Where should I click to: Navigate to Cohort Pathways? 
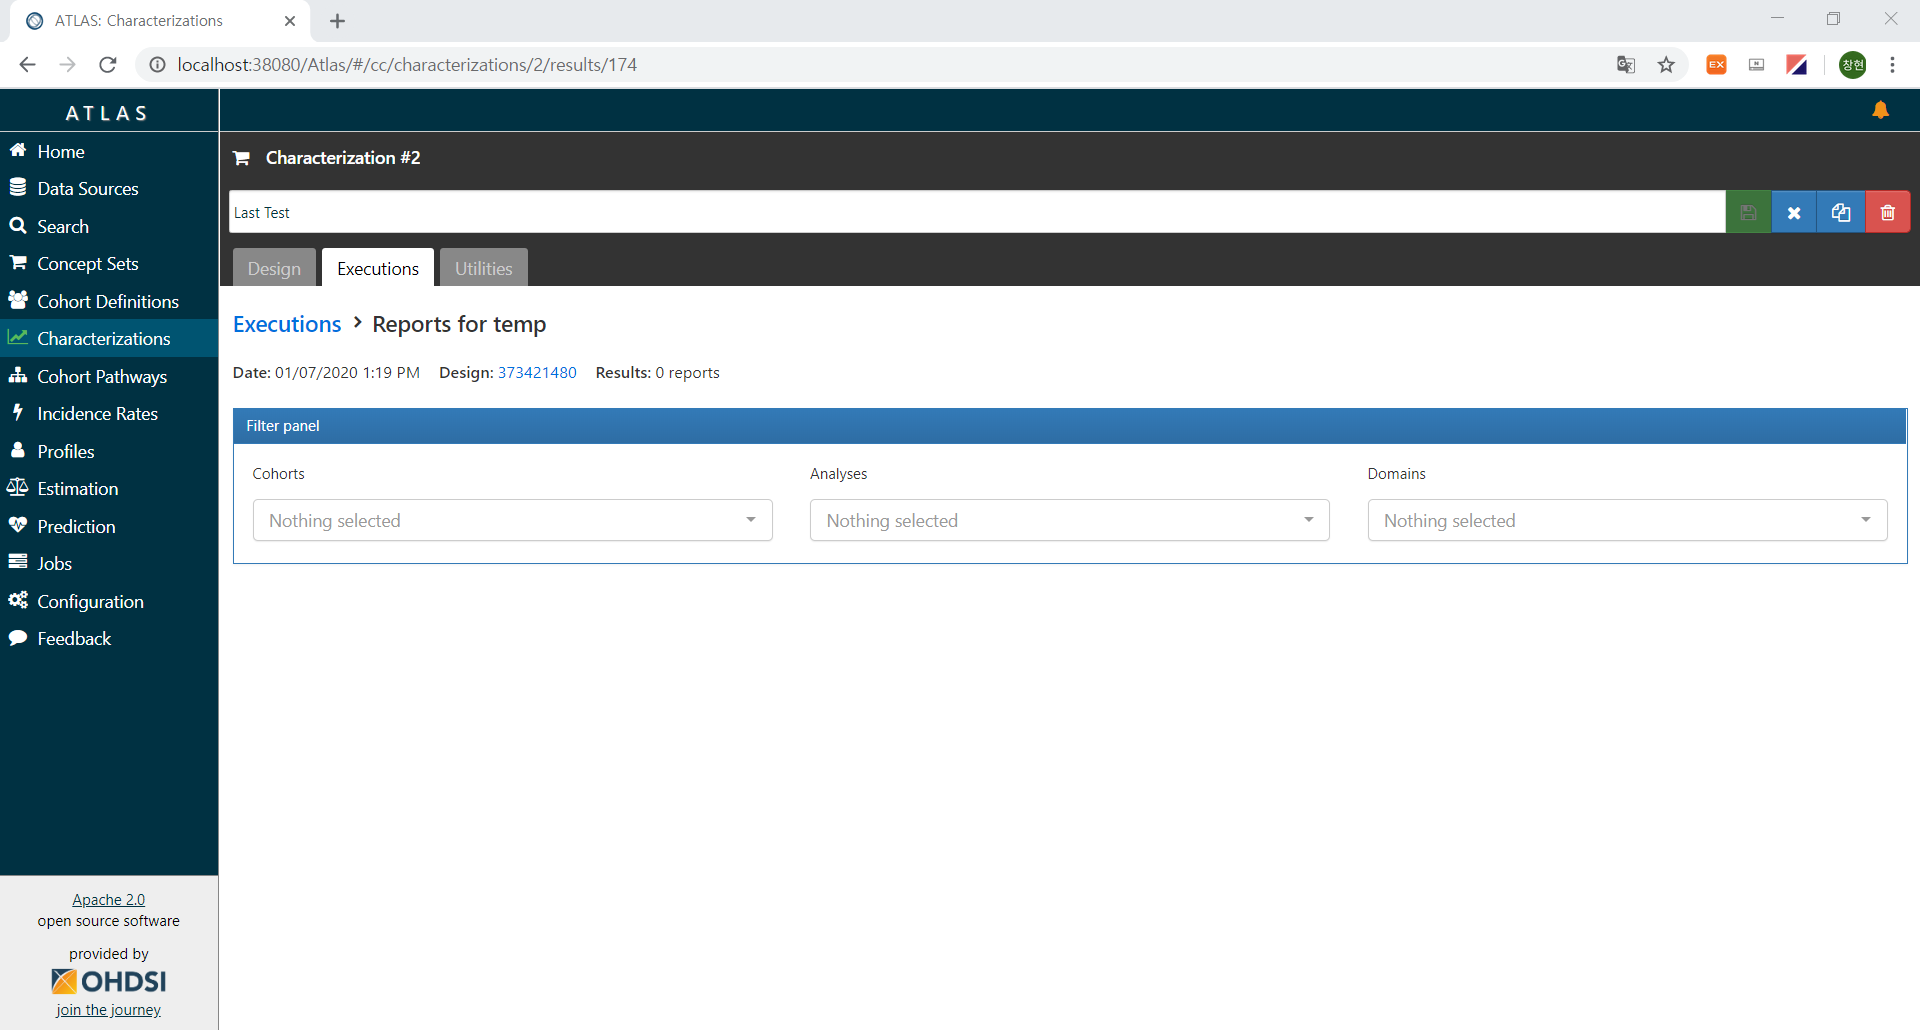(101, 376)
